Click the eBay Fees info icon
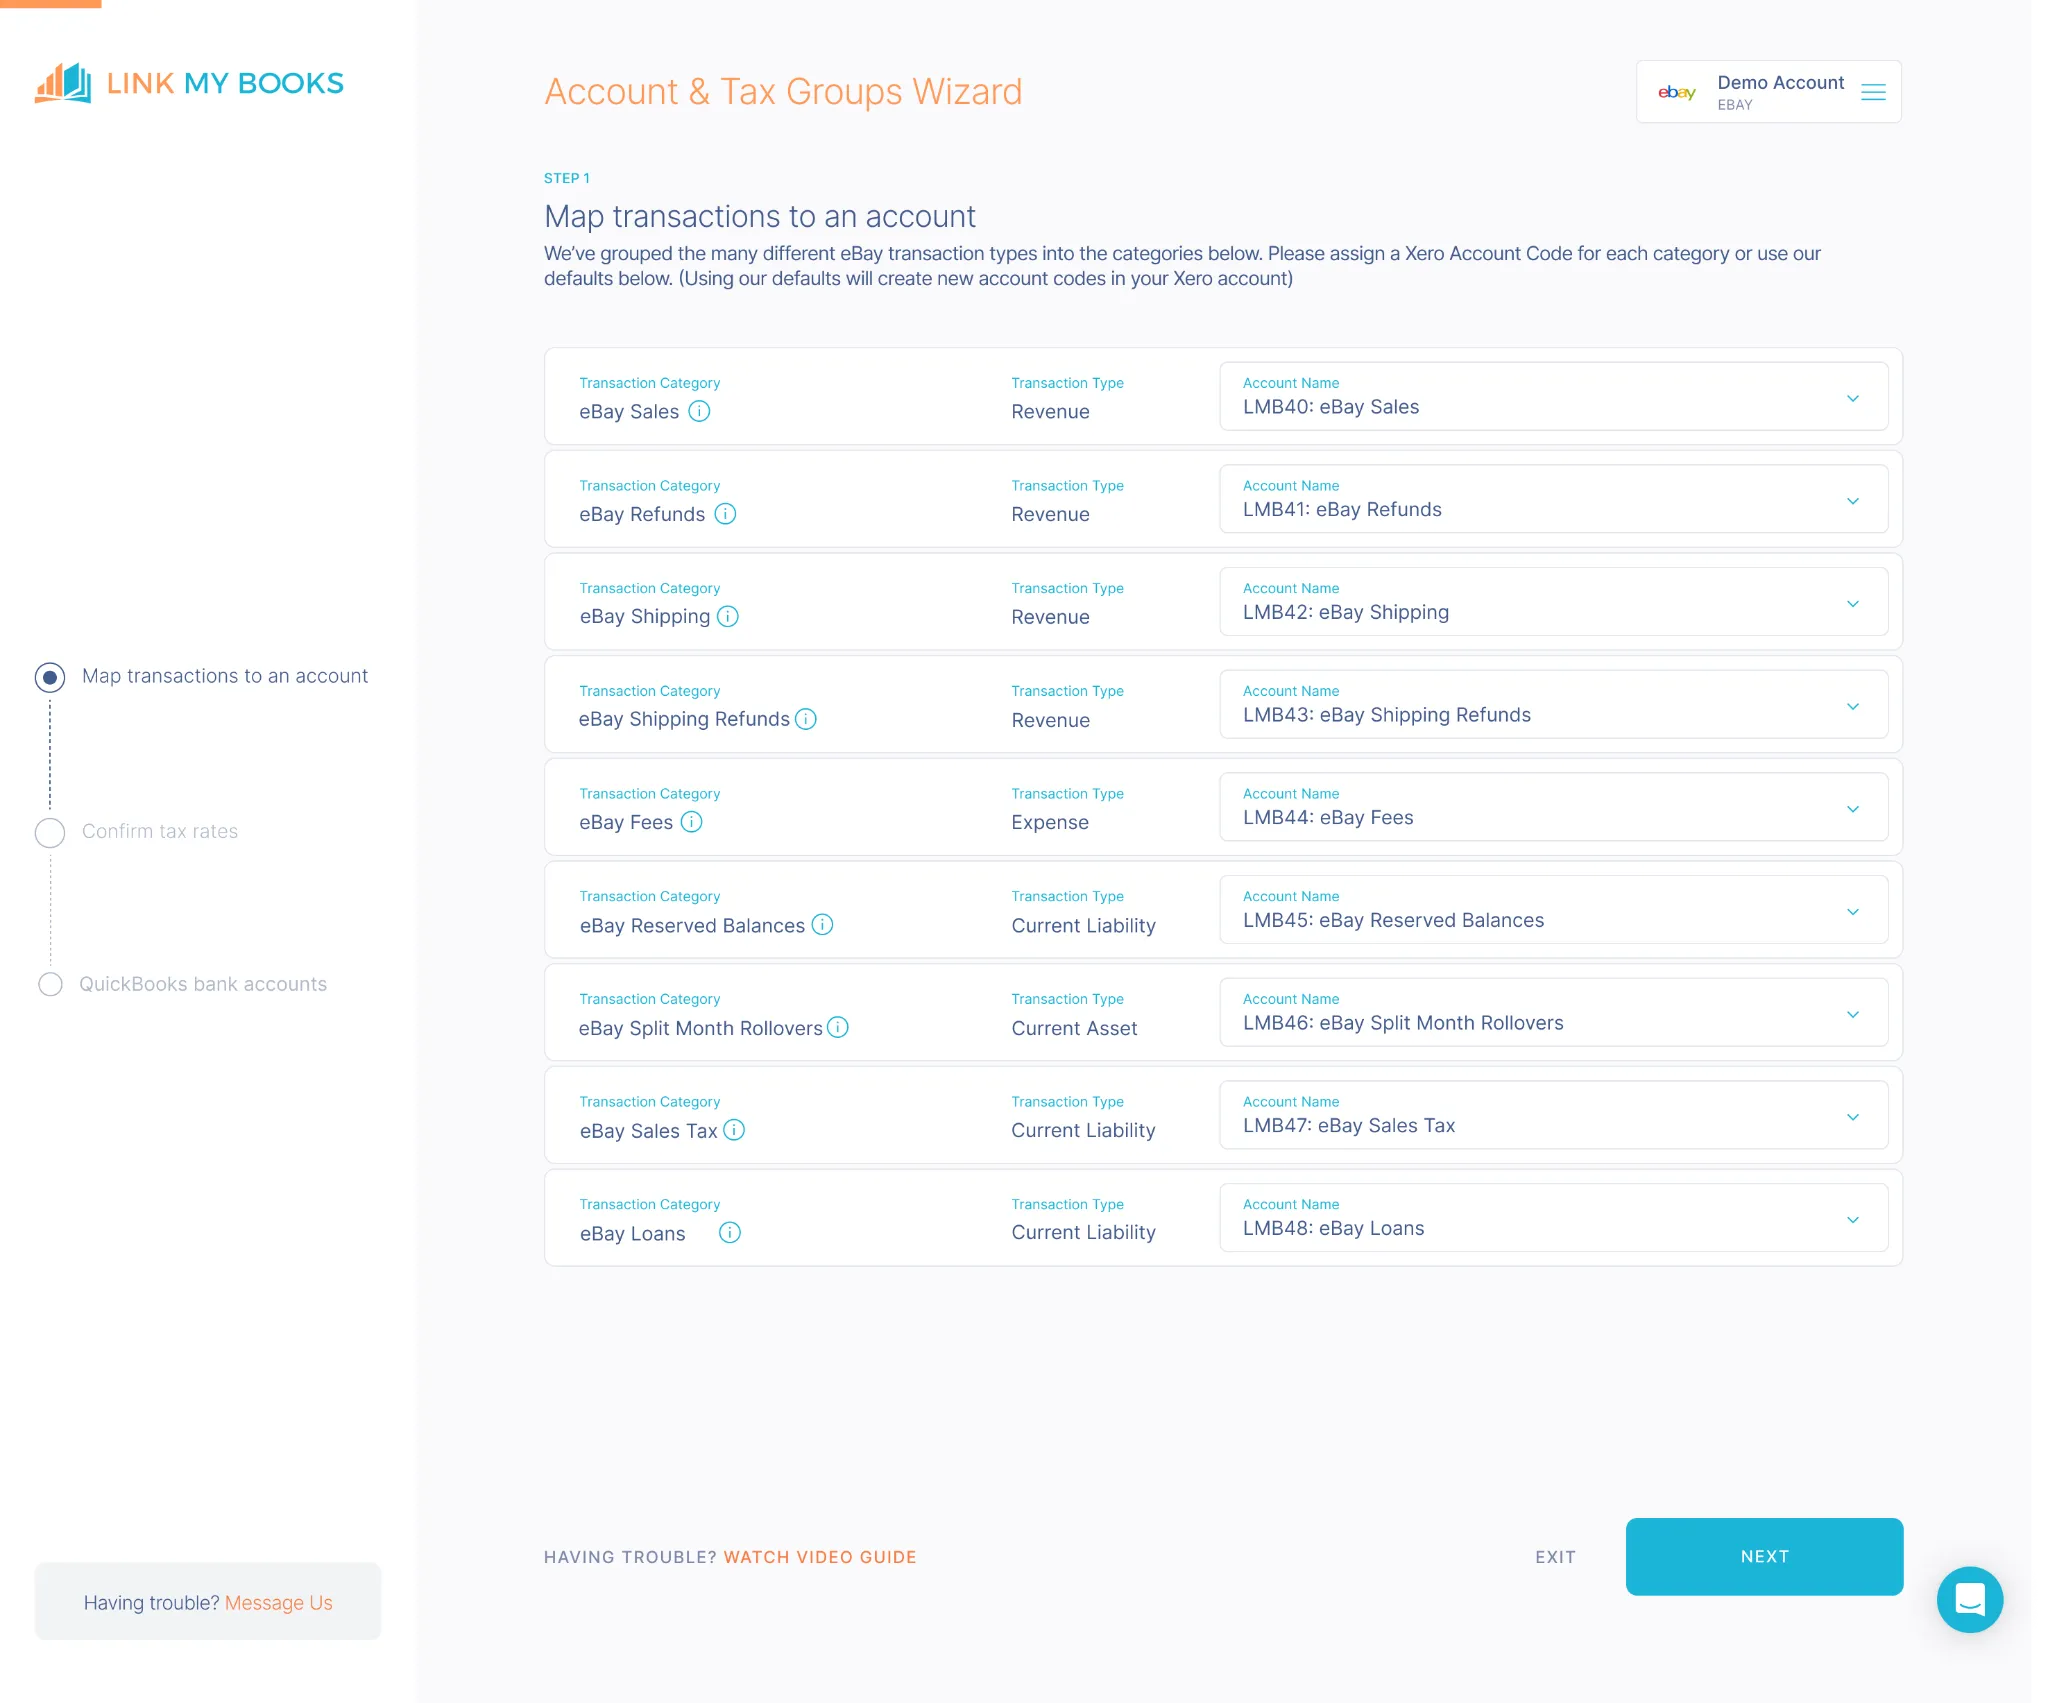The image size is (2048, 1703). pos(691,822)
